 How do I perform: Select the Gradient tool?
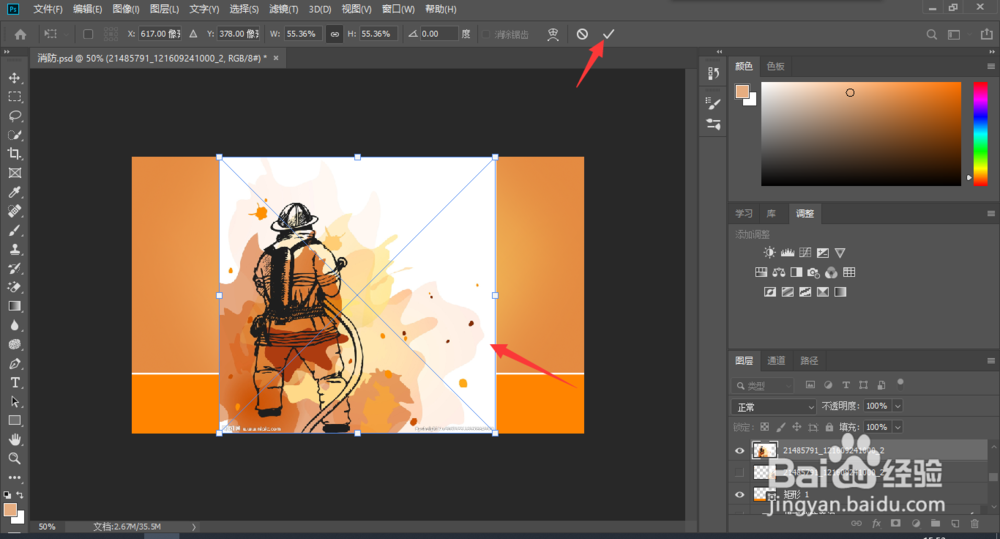point(15,306)
